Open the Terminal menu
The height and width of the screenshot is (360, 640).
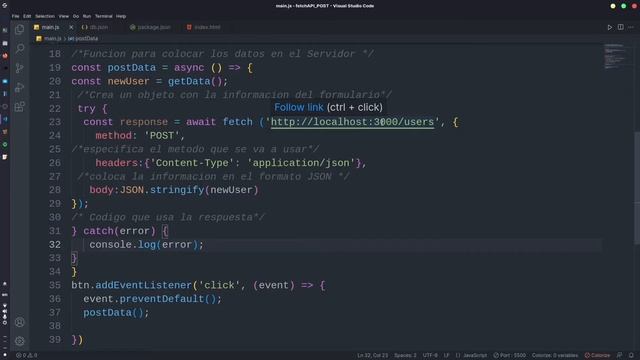coord(104,16)
